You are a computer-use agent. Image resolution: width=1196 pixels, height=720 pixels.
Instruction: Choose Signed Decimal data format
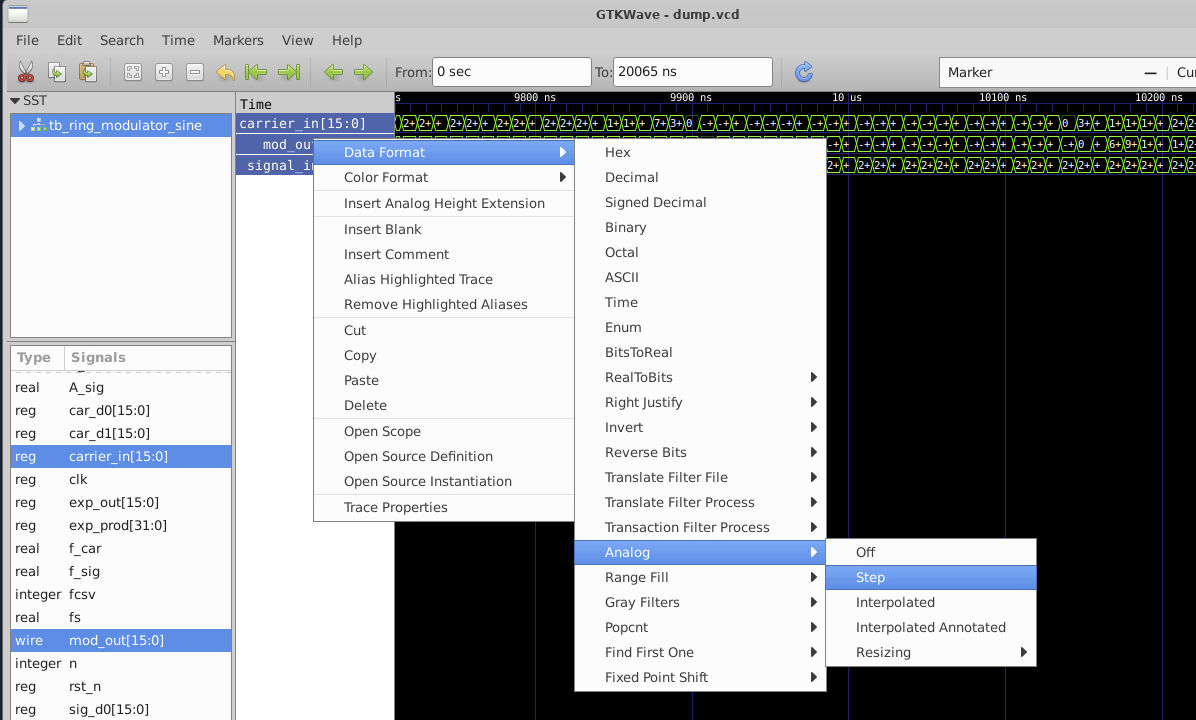tap(655, 202)
